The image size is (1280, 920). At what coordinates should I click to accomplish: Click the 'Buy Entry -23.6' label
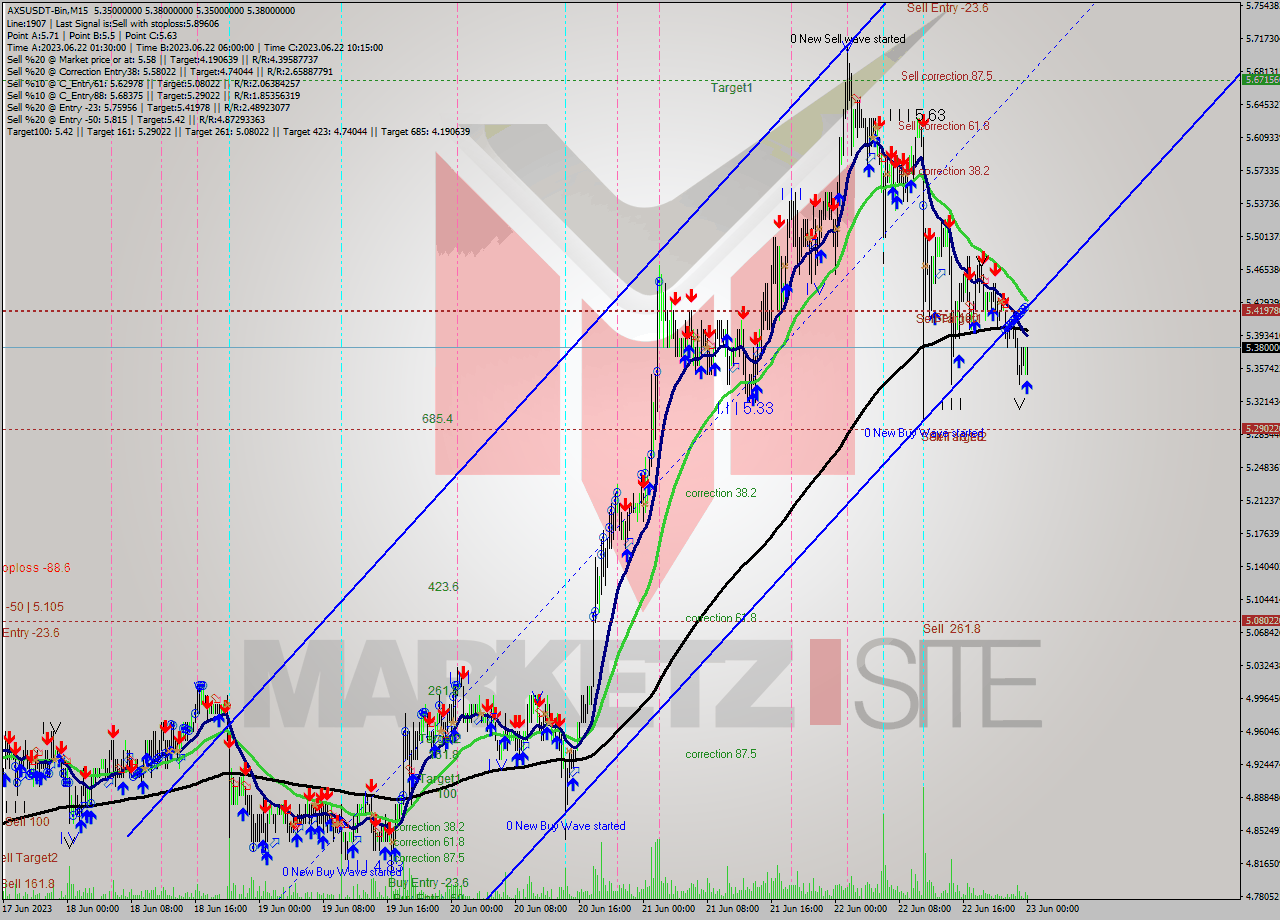tap(428, 883)
